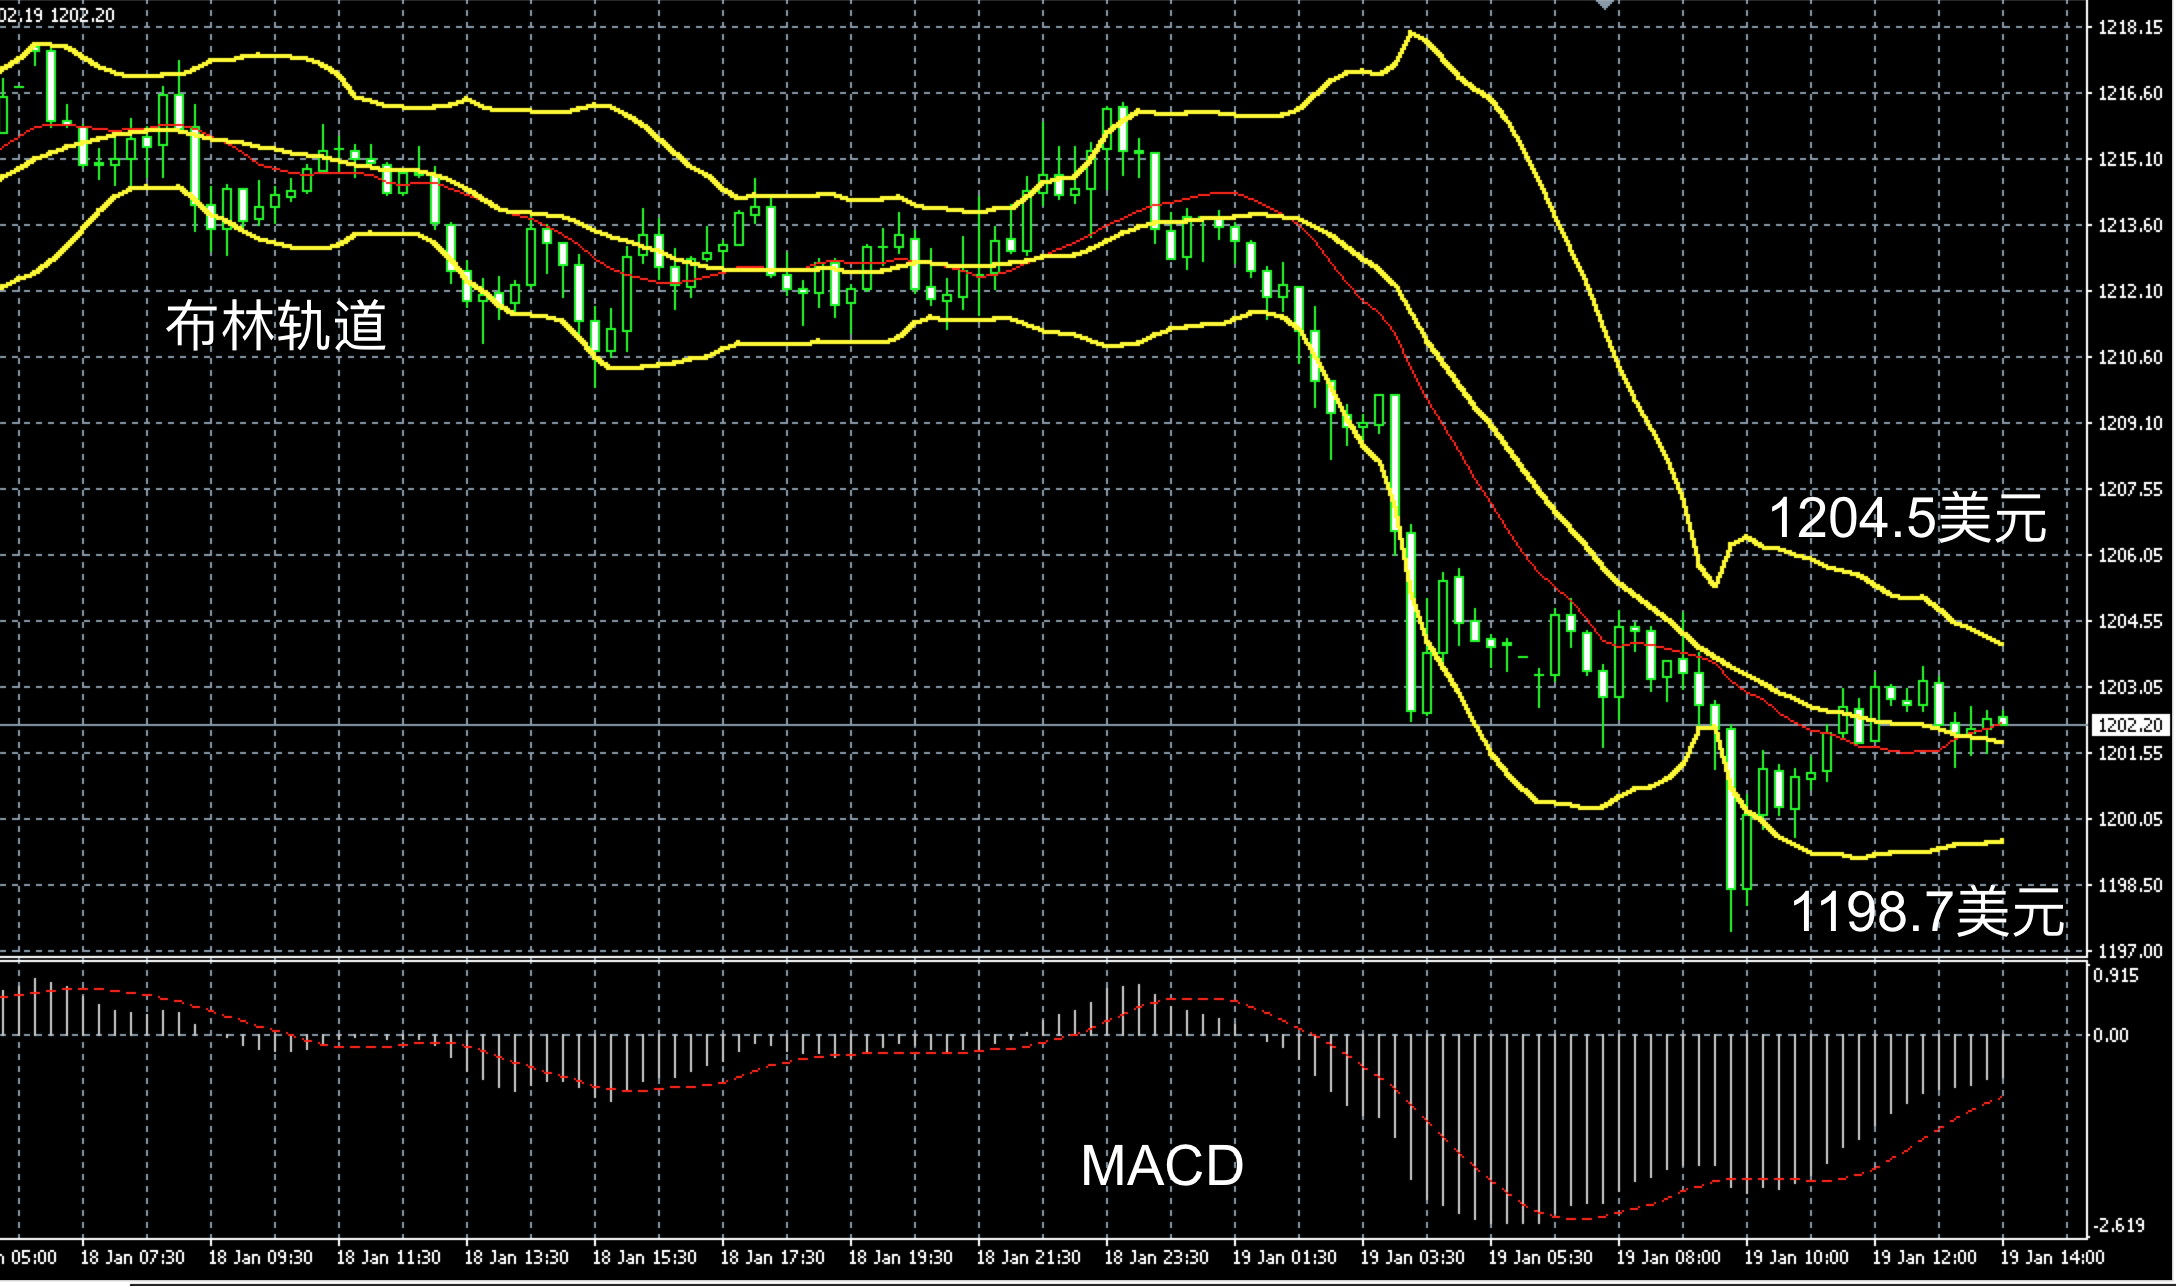The width and height of the screenshot is (2176, 1286).
Task: Click the 1197.00 price scale label
Action: point(2130,951)
